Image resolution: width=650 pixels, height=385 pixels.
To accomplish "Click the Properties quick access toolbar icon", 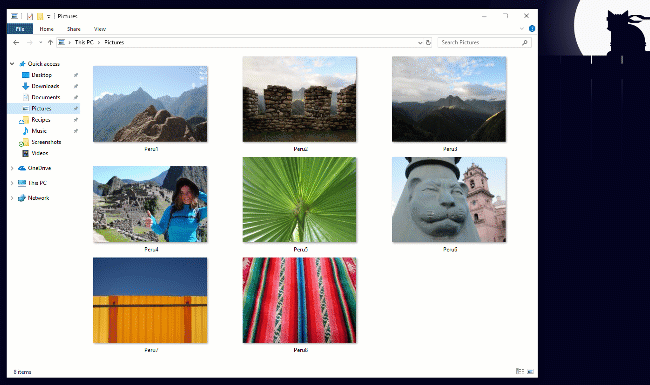I will tap(29, 16).
